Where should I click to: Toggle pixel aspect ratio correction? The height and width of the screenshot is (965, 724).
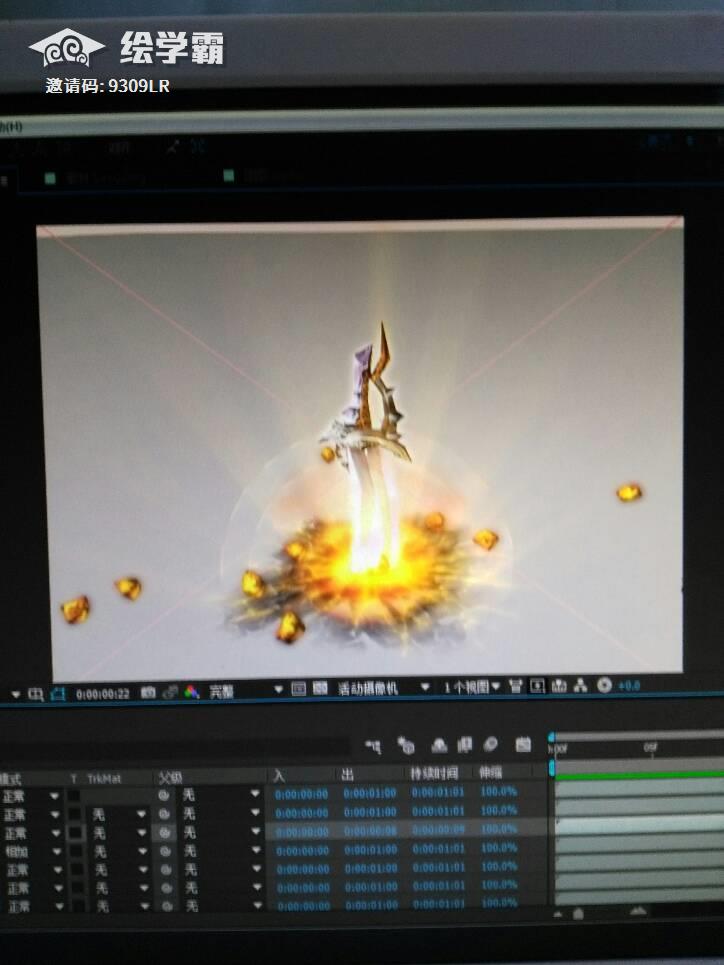point(516,686)
